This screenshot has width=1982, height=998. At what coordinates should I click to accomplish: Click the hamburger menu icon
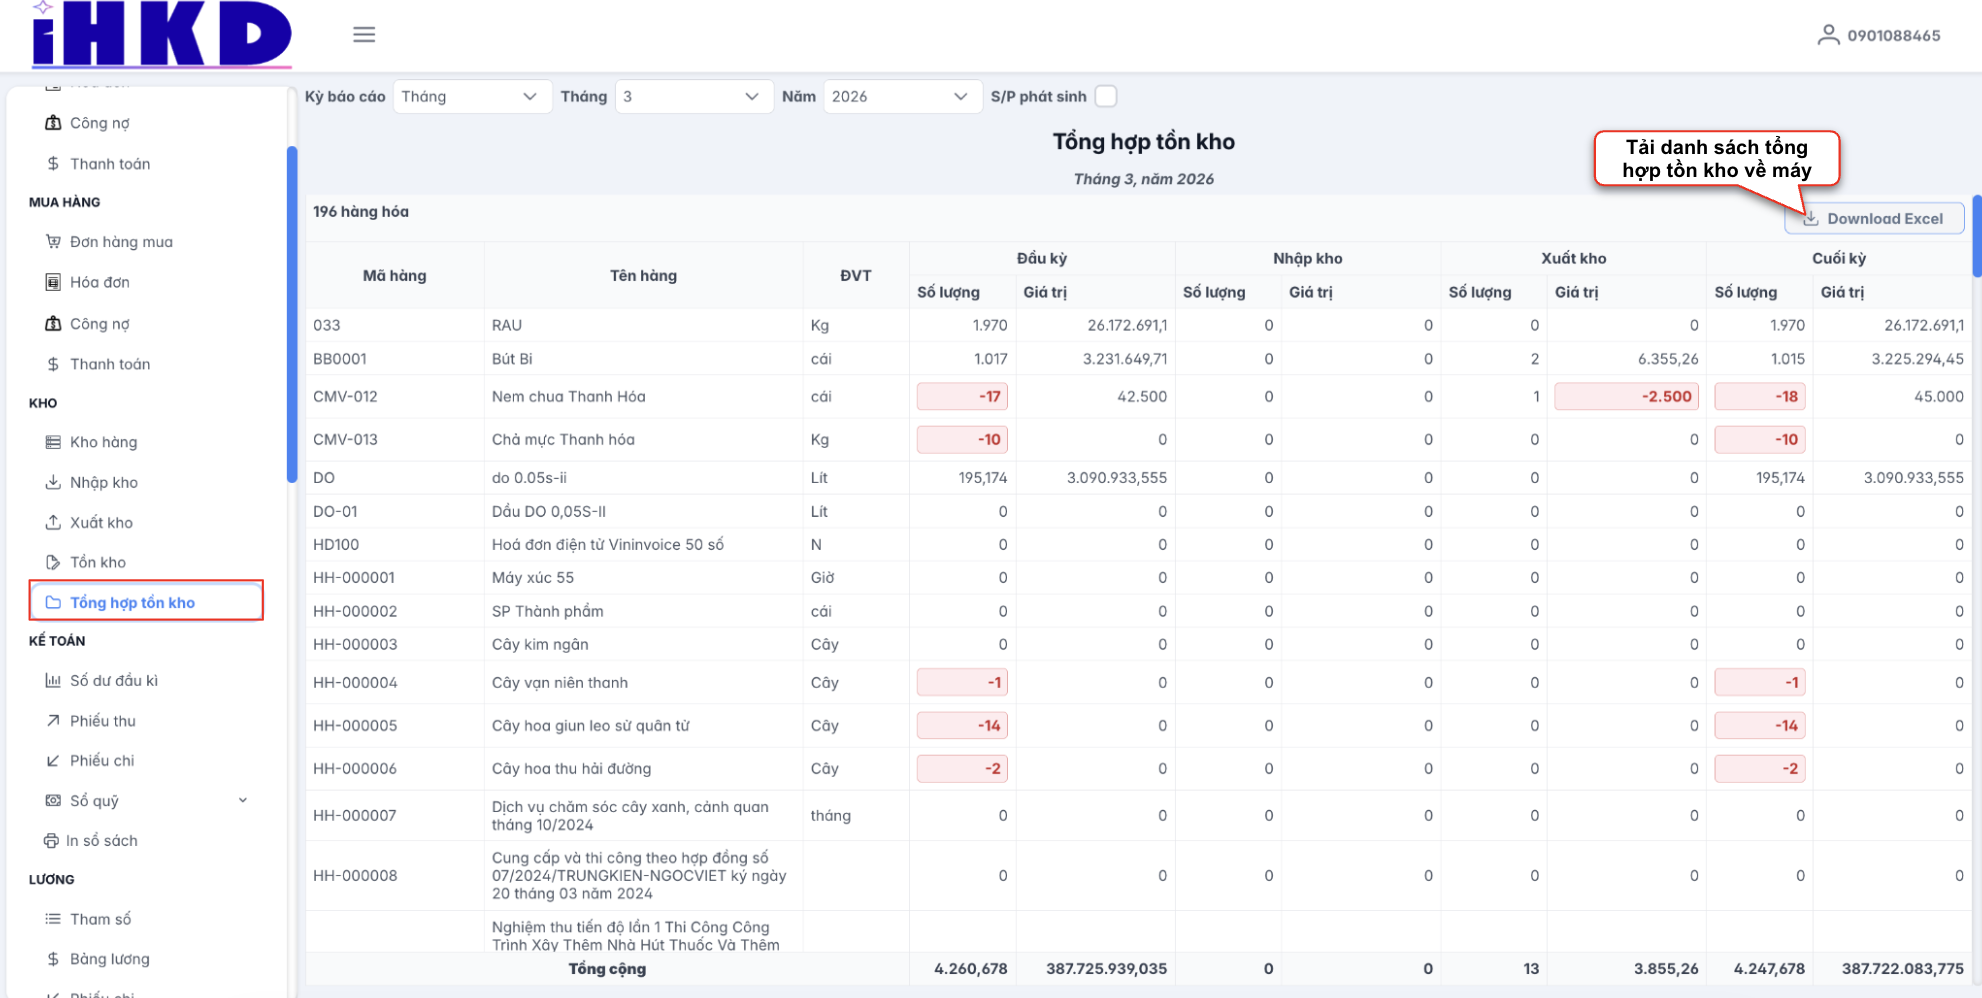[364, 35]
